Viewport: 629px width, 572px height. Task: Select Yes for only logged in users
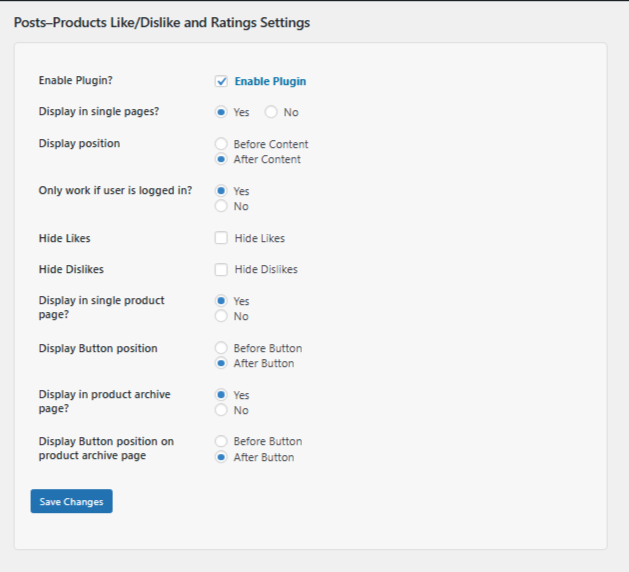pos(221,191)
